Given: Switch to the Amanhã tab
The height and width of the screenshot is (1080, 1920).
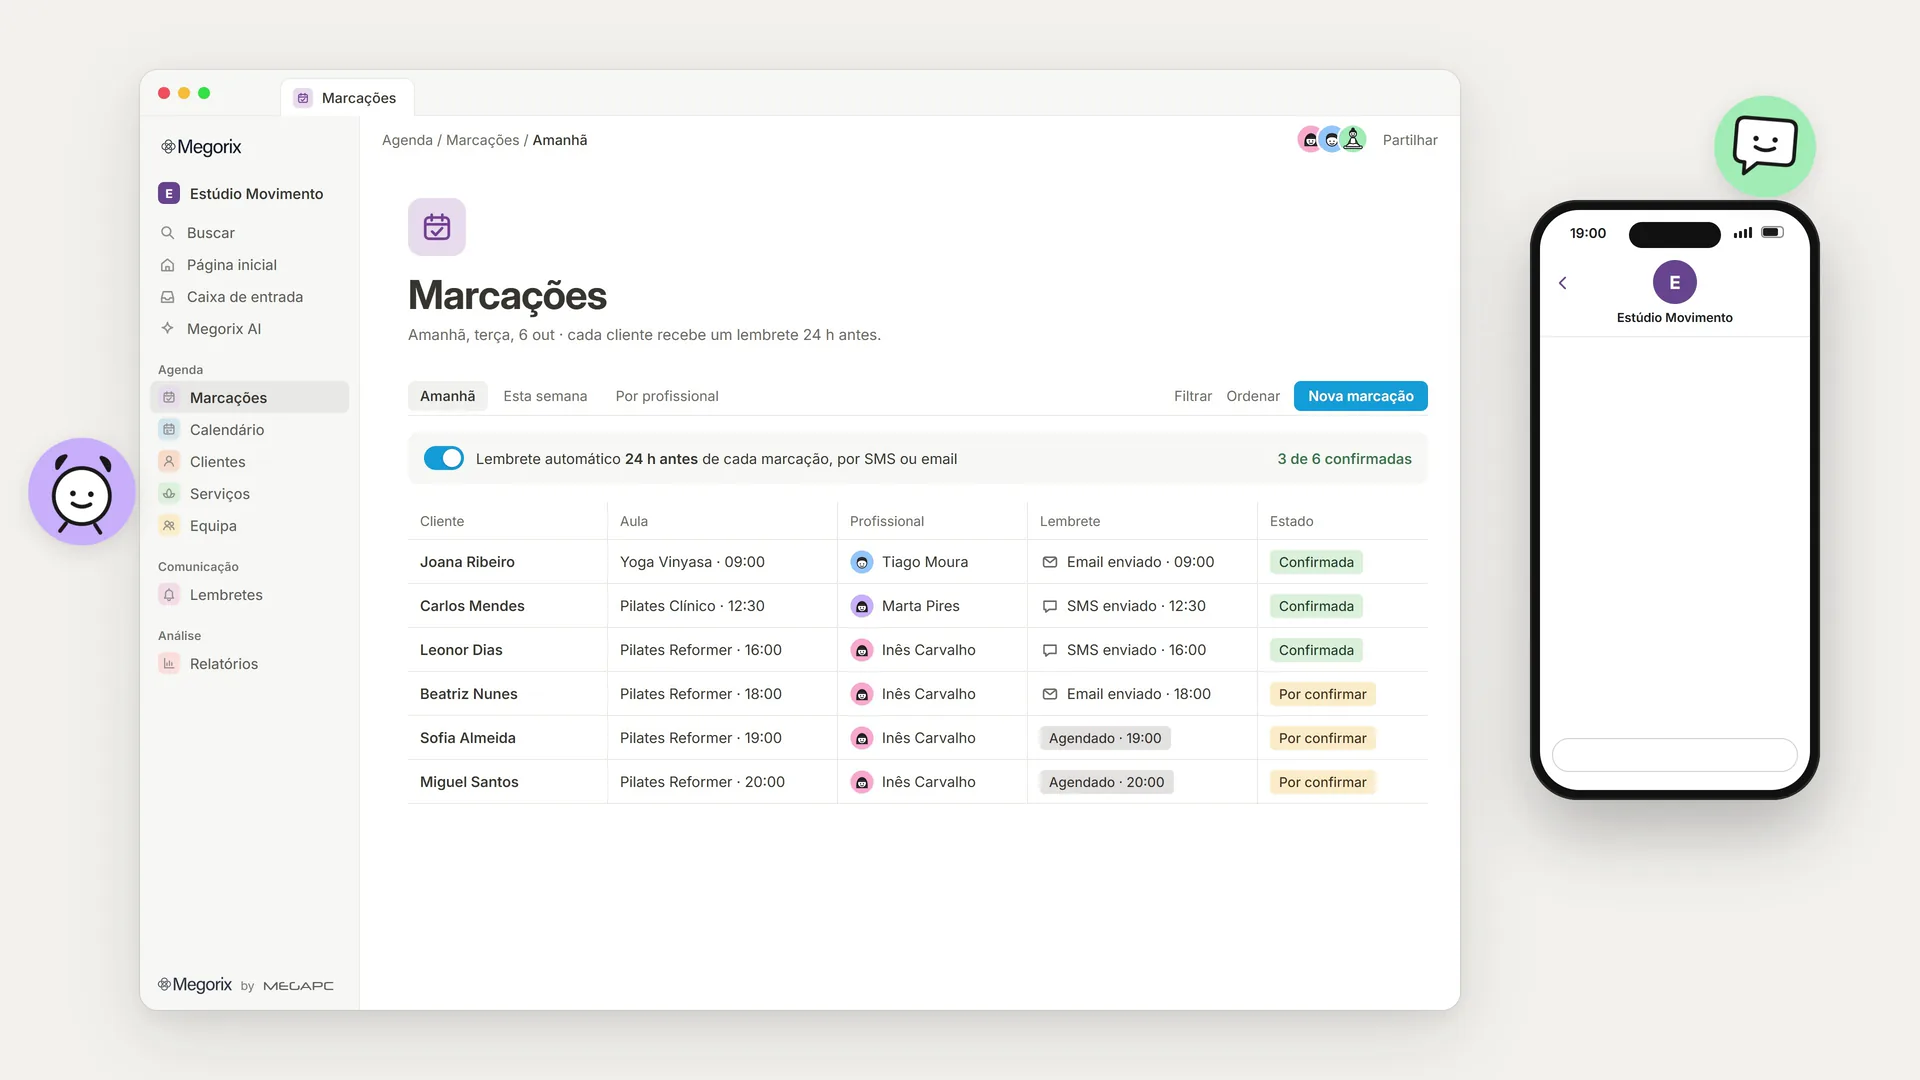Looking at the screenshot, I should click(x=447, y=396).
